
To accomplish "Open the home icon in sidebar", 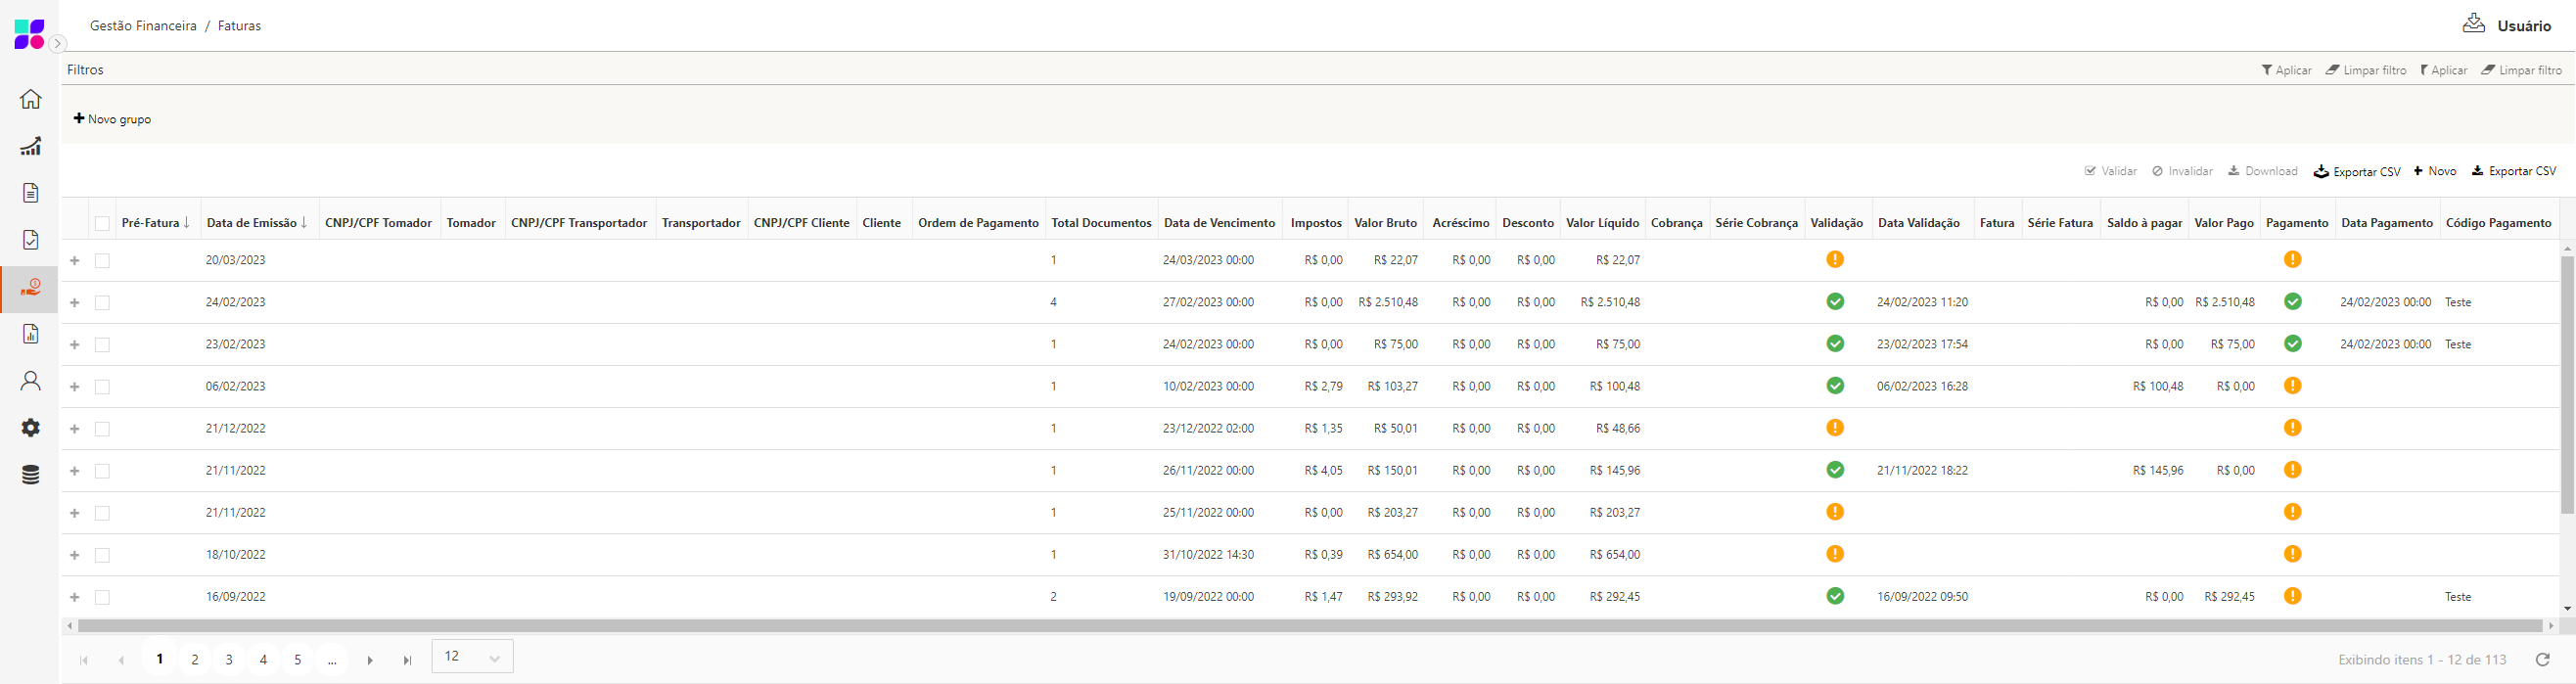I will click(31, 99).
